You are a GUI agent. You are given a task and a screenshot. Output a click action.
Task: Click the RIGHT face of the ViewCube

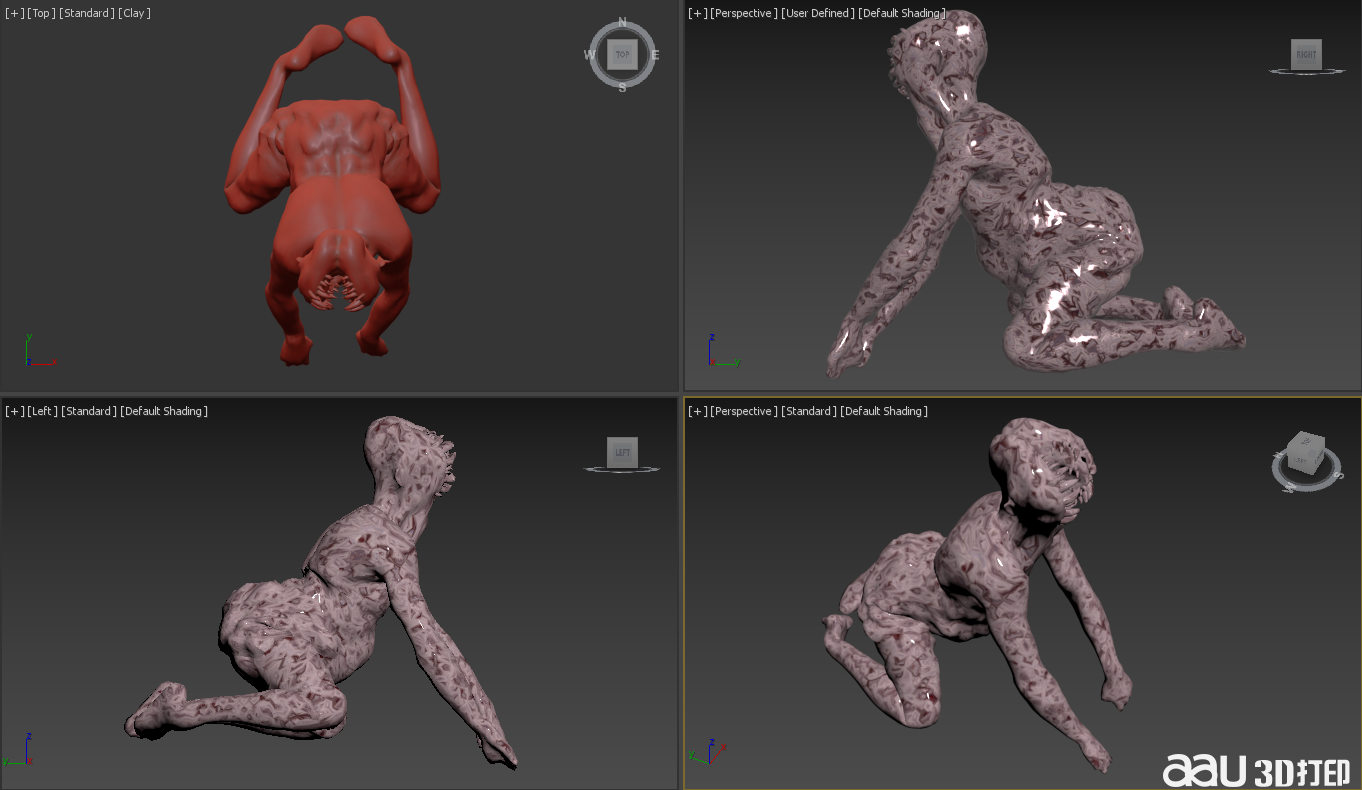coord(1306,55)
